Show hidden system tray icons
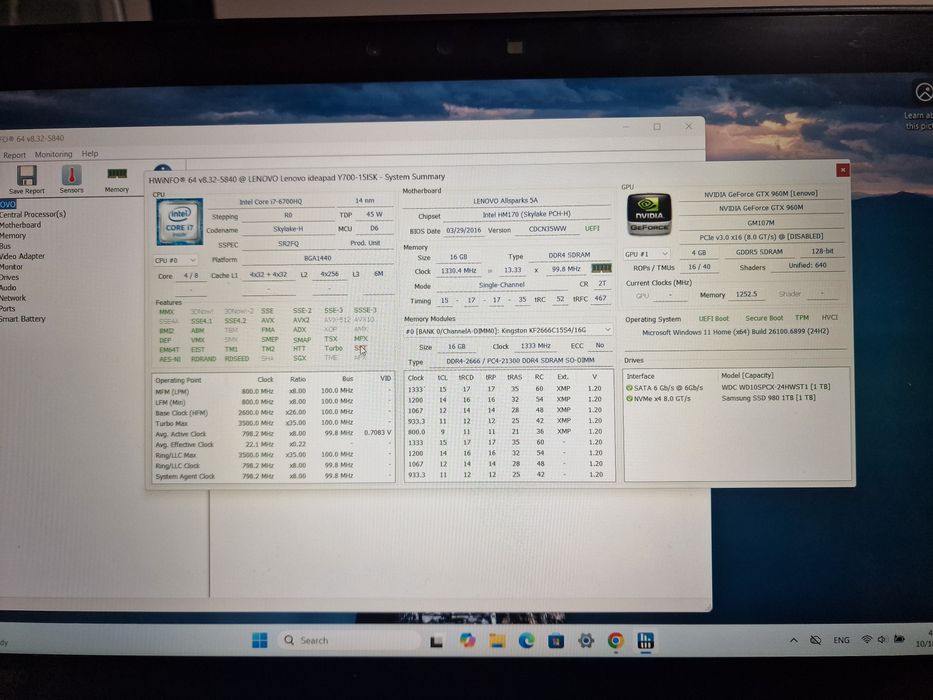933x700 pixels. click(x=793, y=640)
